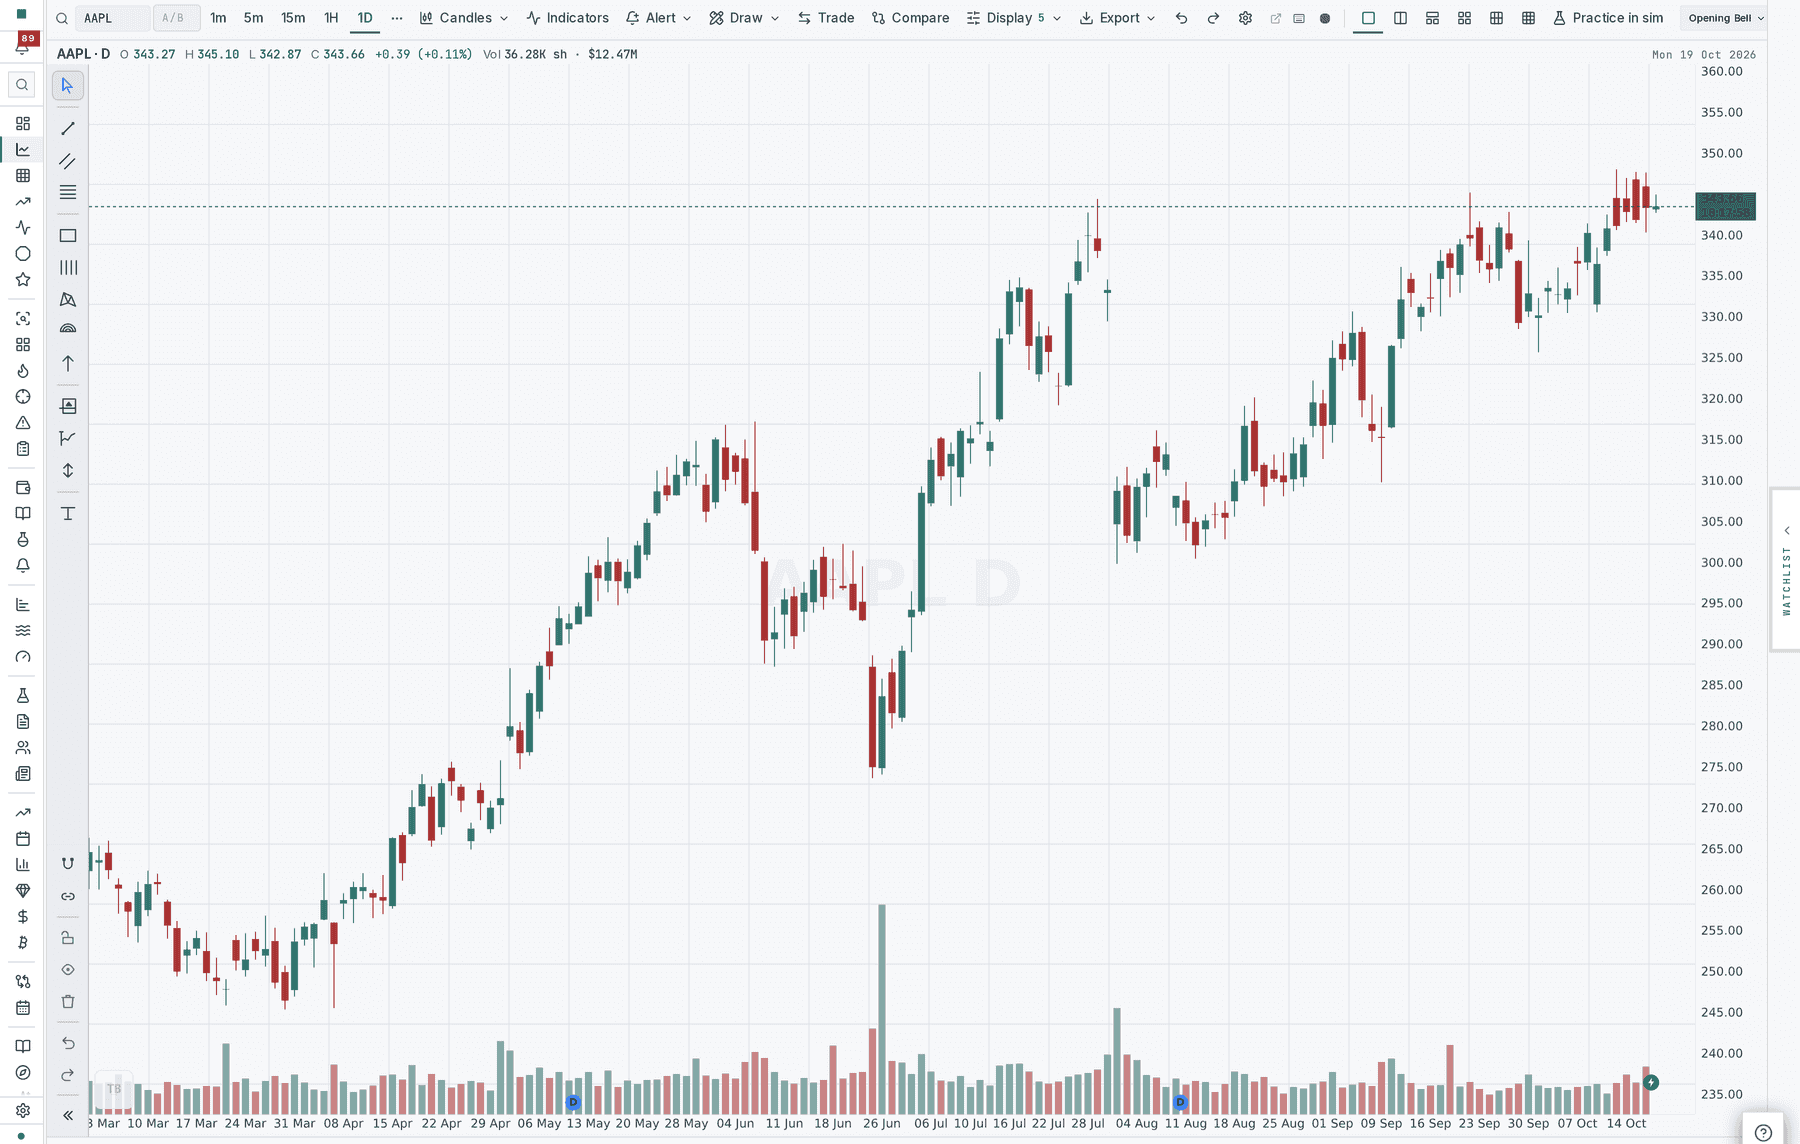The height and width of the screenshot is (1144, 1800).
Task: Open notifications bell with 89 badge
Action: click(23, 44)
